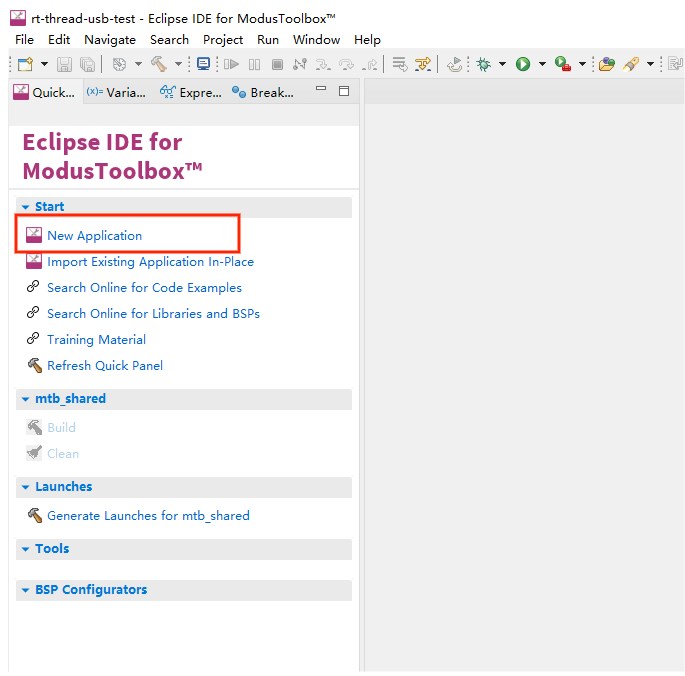Click the Search flashlight toolbar icon

(631, 64)
